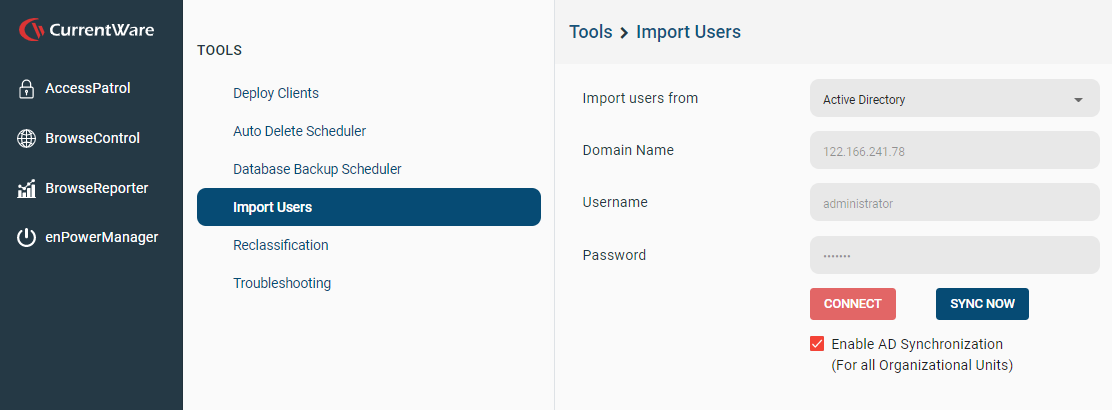Click the Tools breadcrumb link

tap(591, 32)
